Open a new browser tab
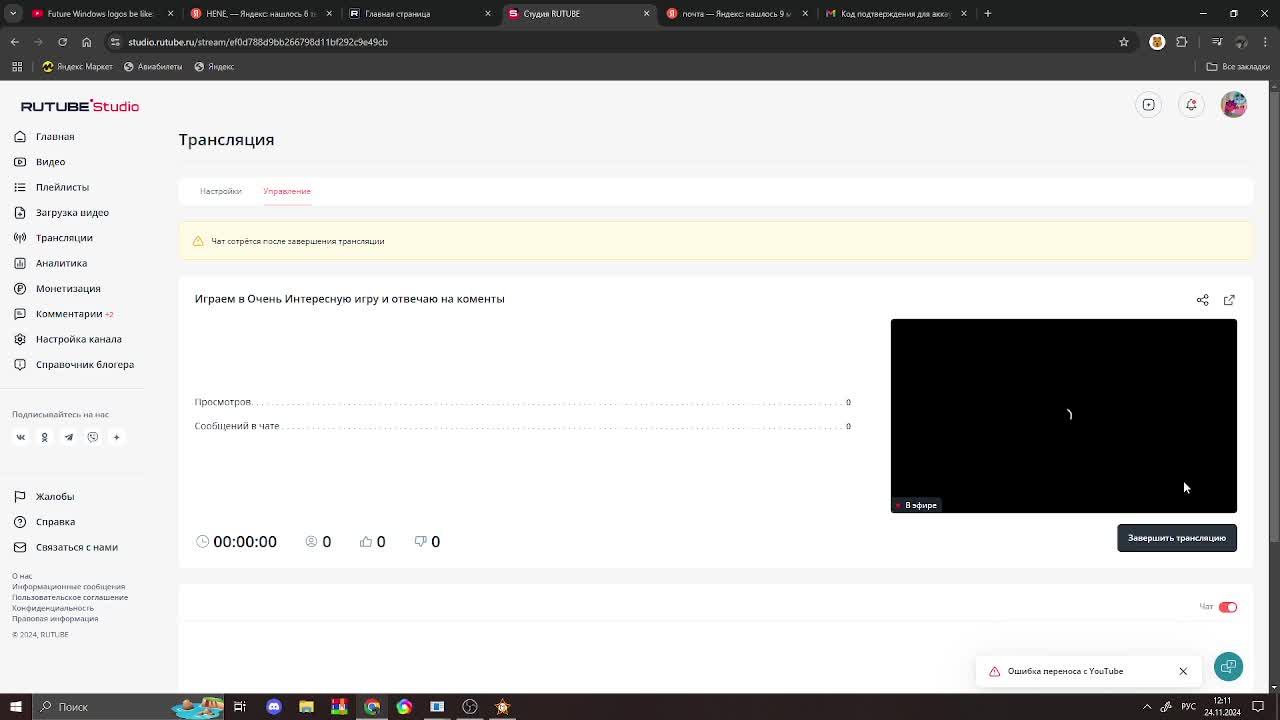The image size is (1280, 720). point(988,14)
